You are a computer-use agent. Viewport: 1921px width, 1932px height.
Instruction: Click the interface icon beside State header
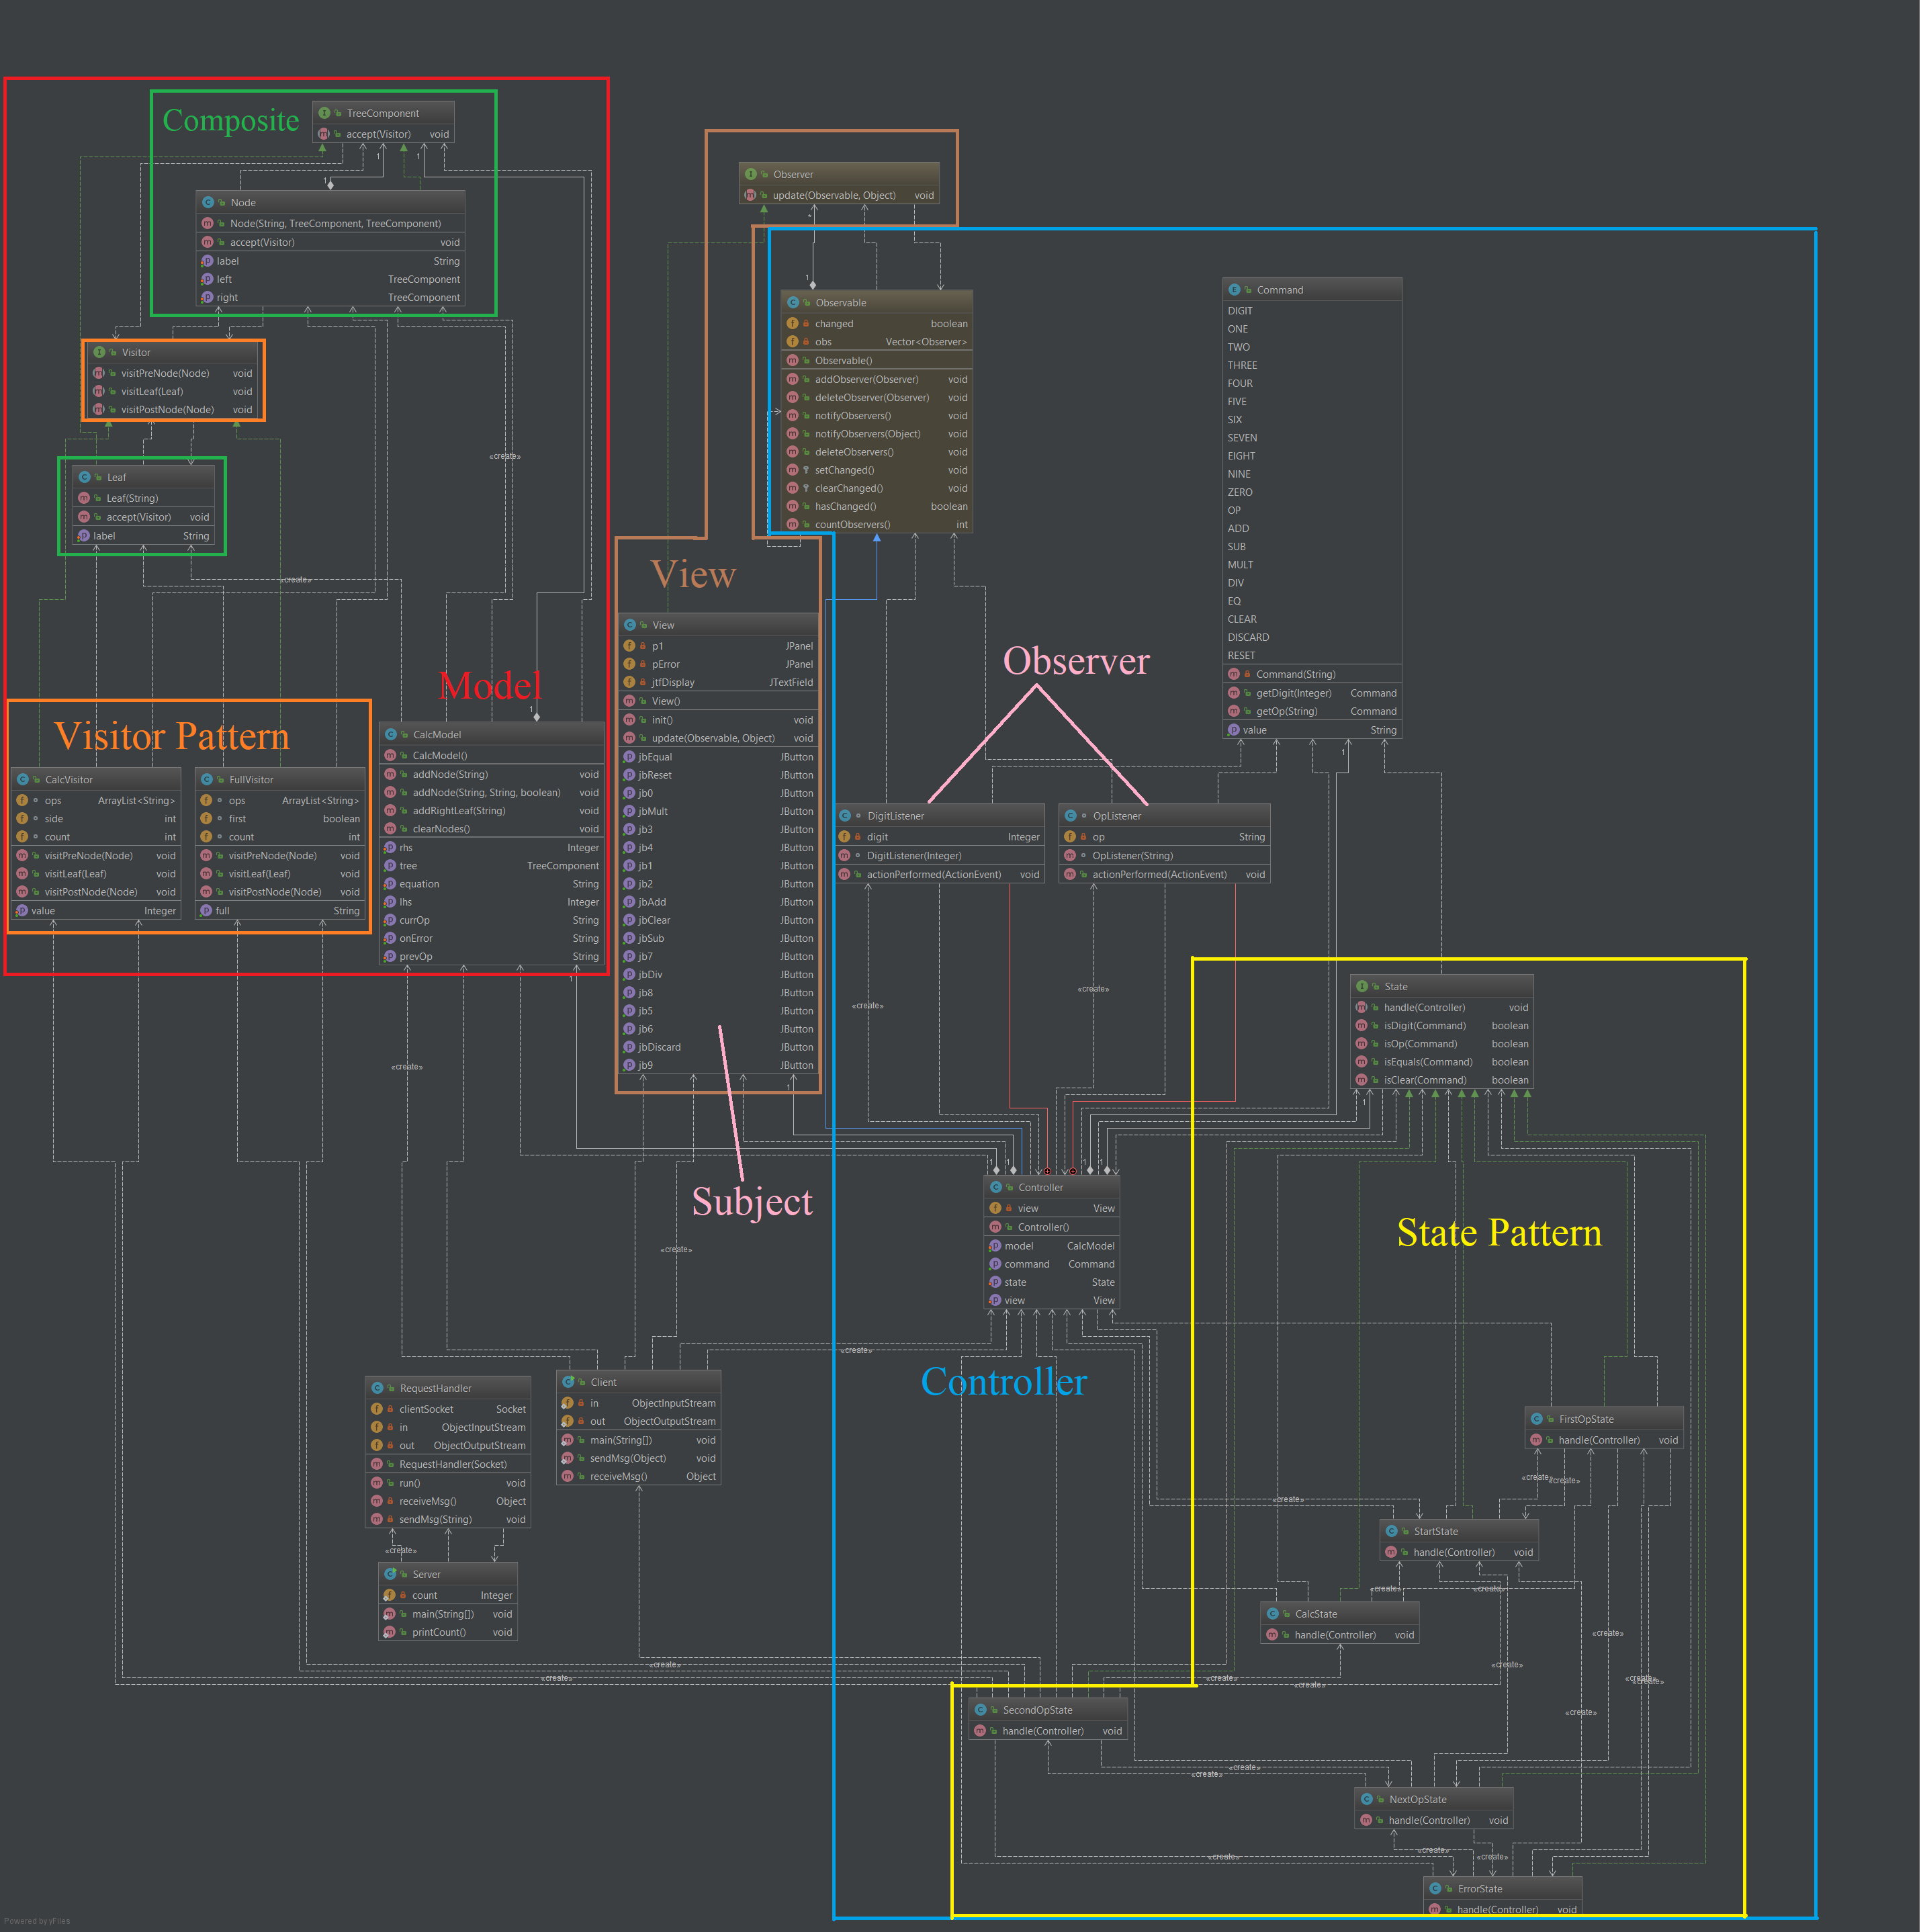pos(1362,987)
